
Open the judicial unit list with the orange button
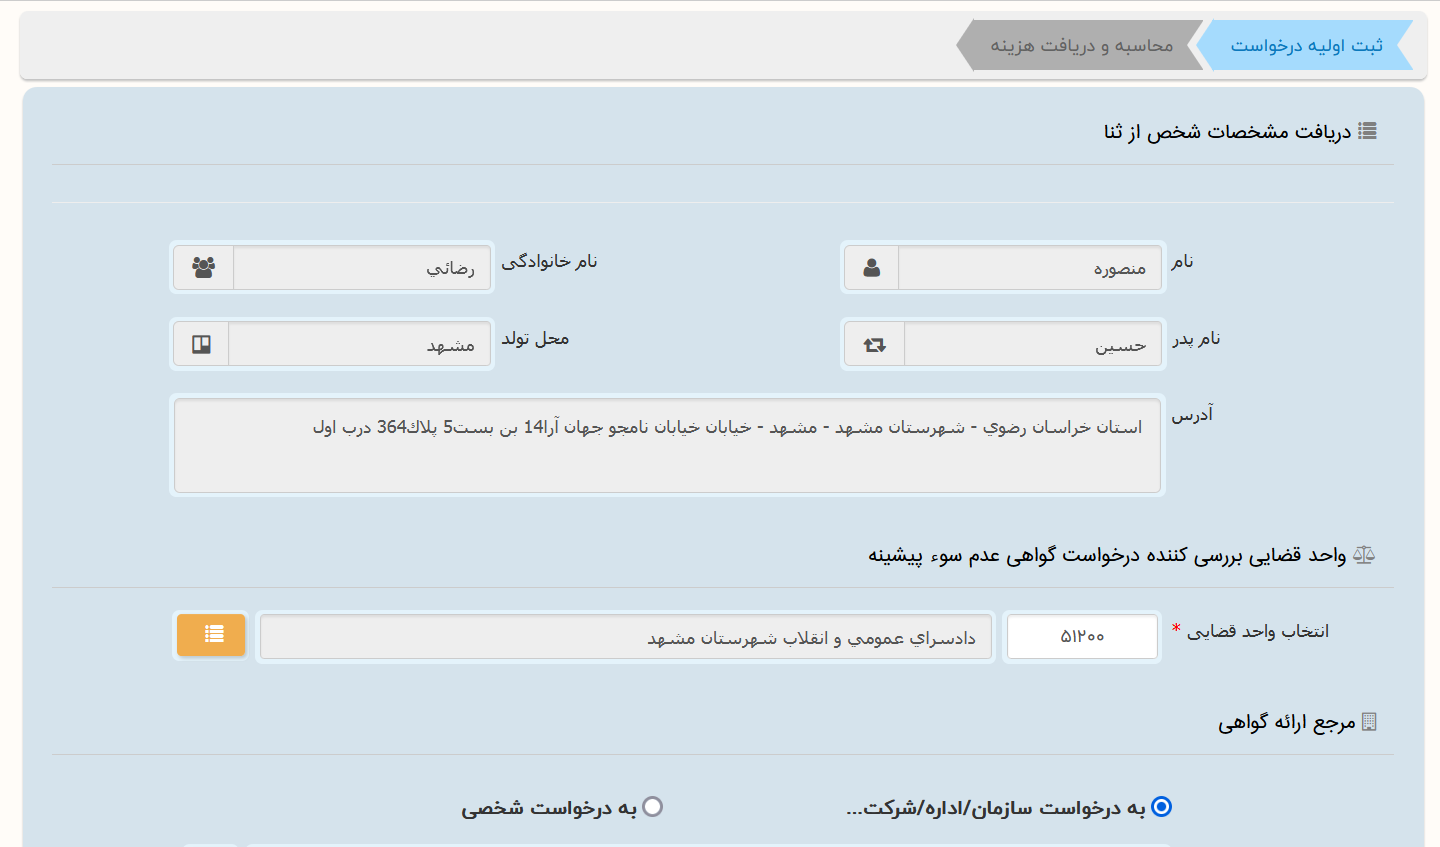212,635
